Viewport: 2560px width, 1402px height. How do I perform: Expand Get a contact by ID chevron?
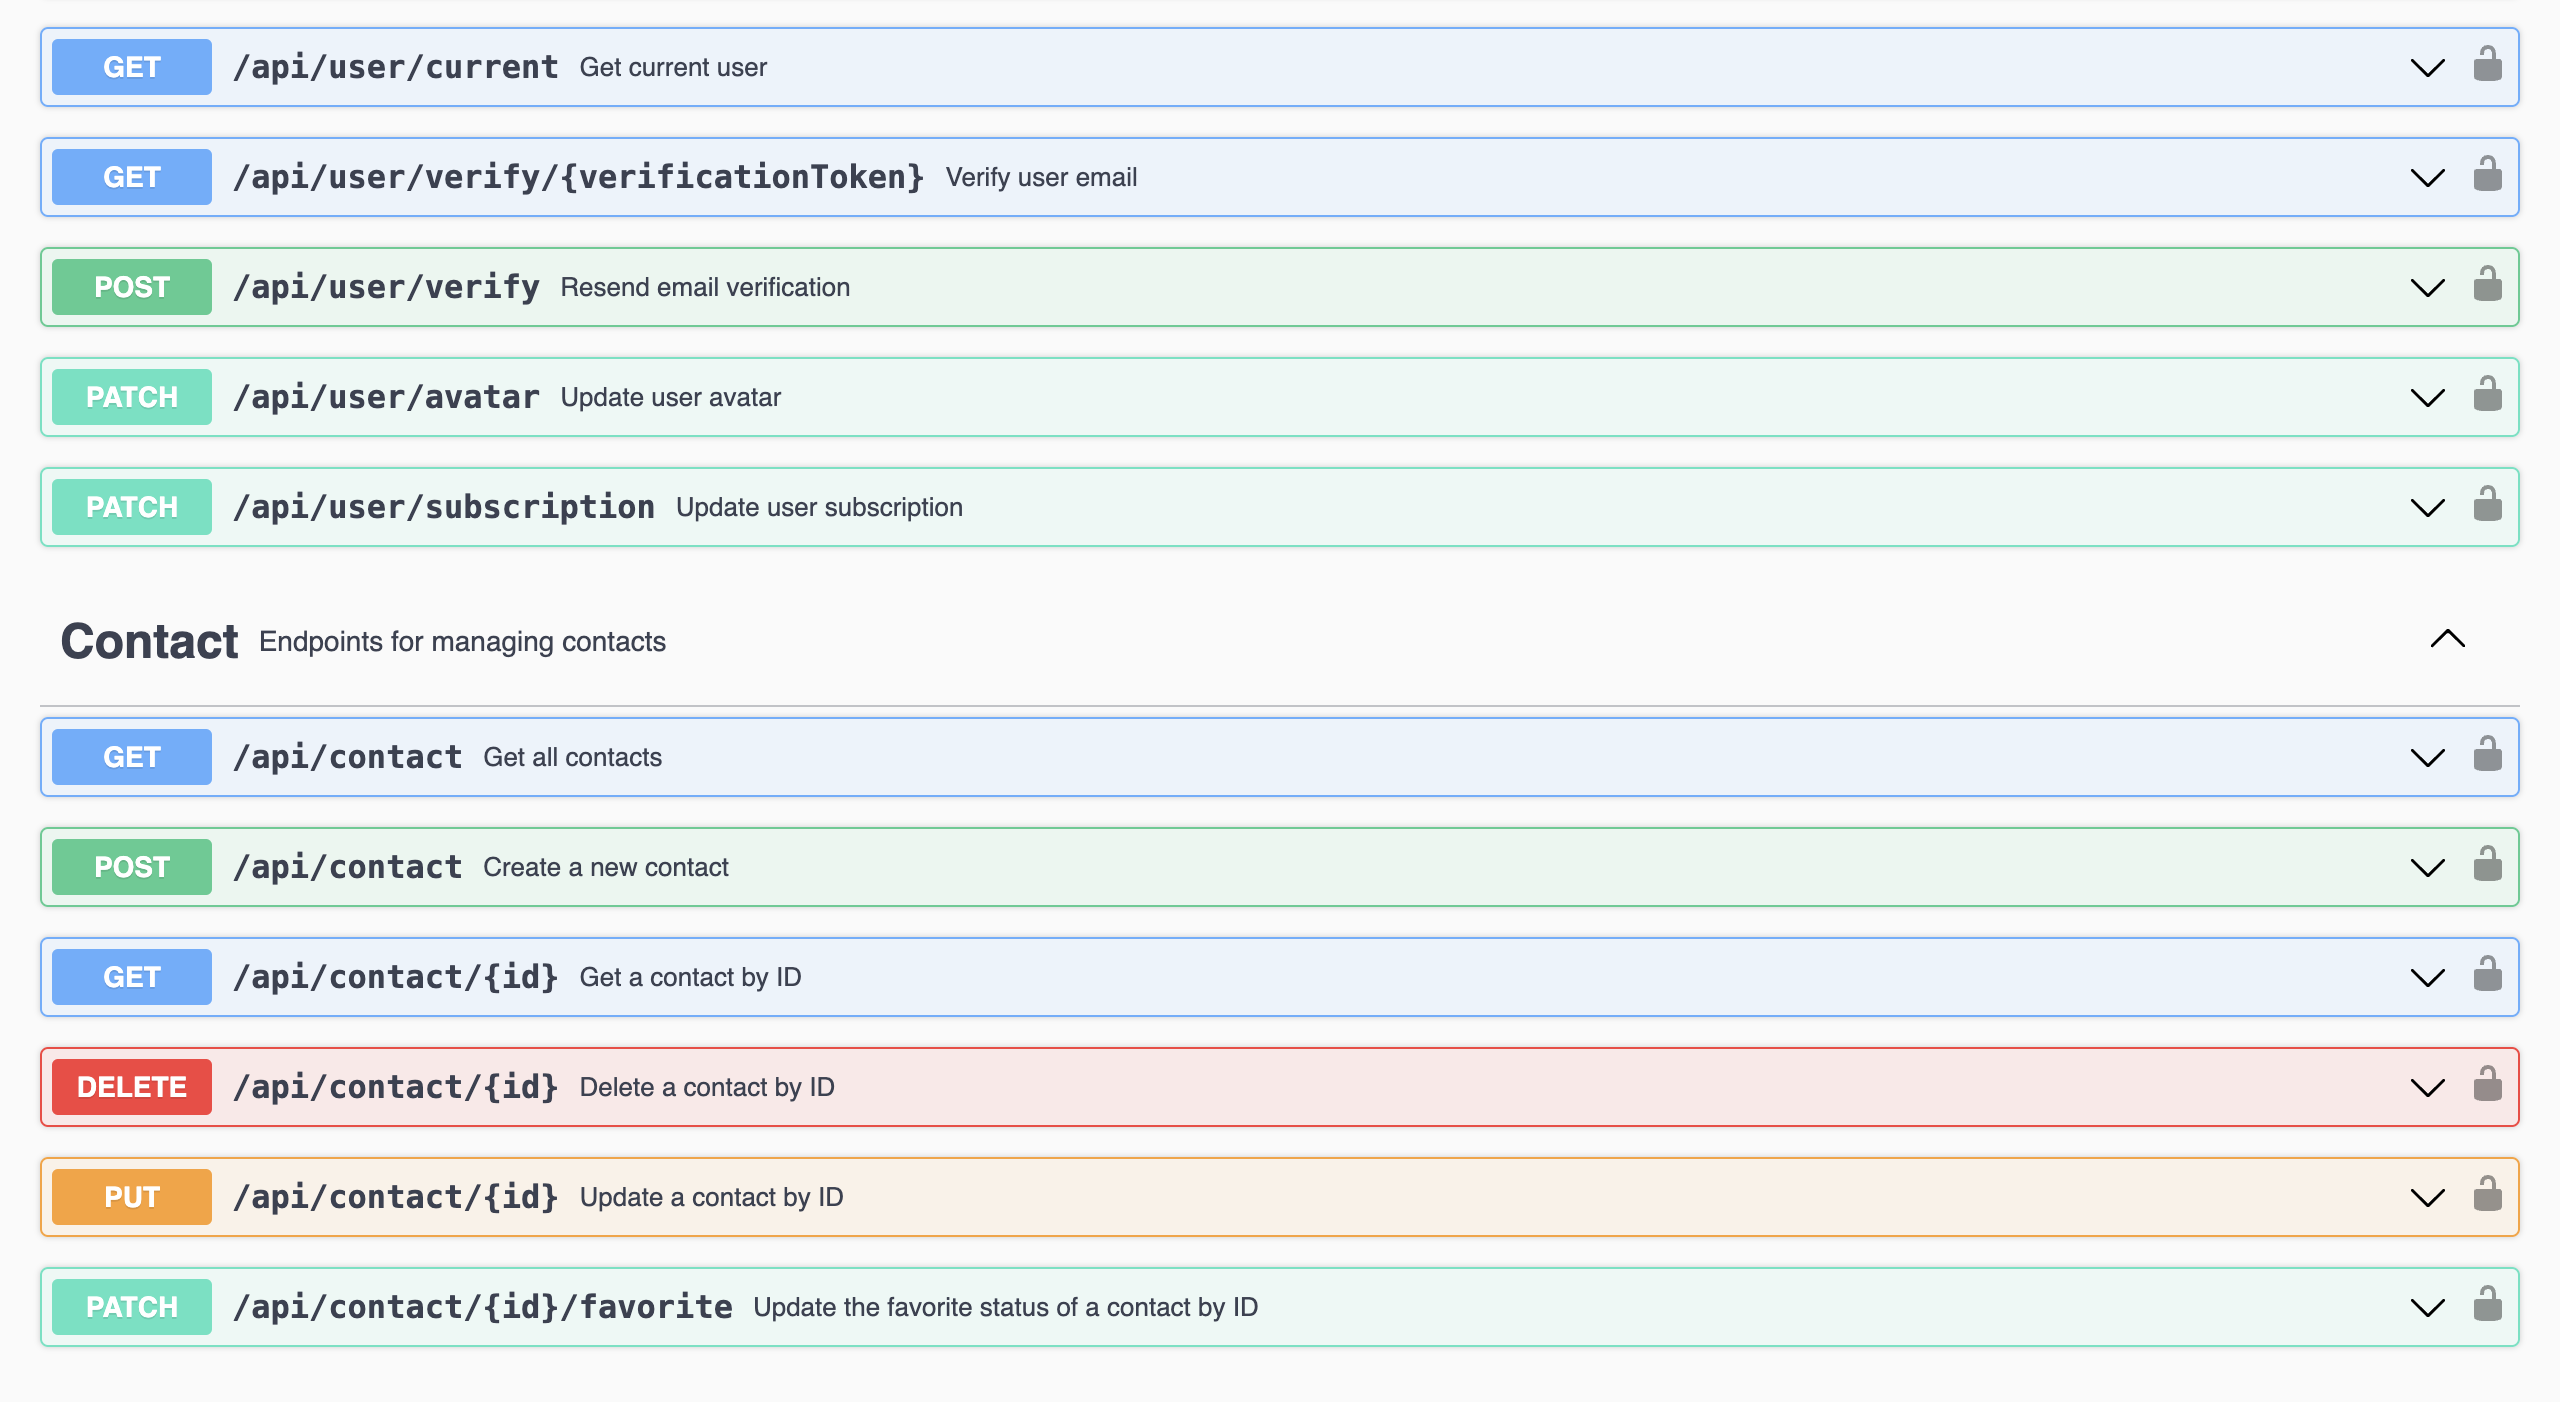pos(2427,978)
